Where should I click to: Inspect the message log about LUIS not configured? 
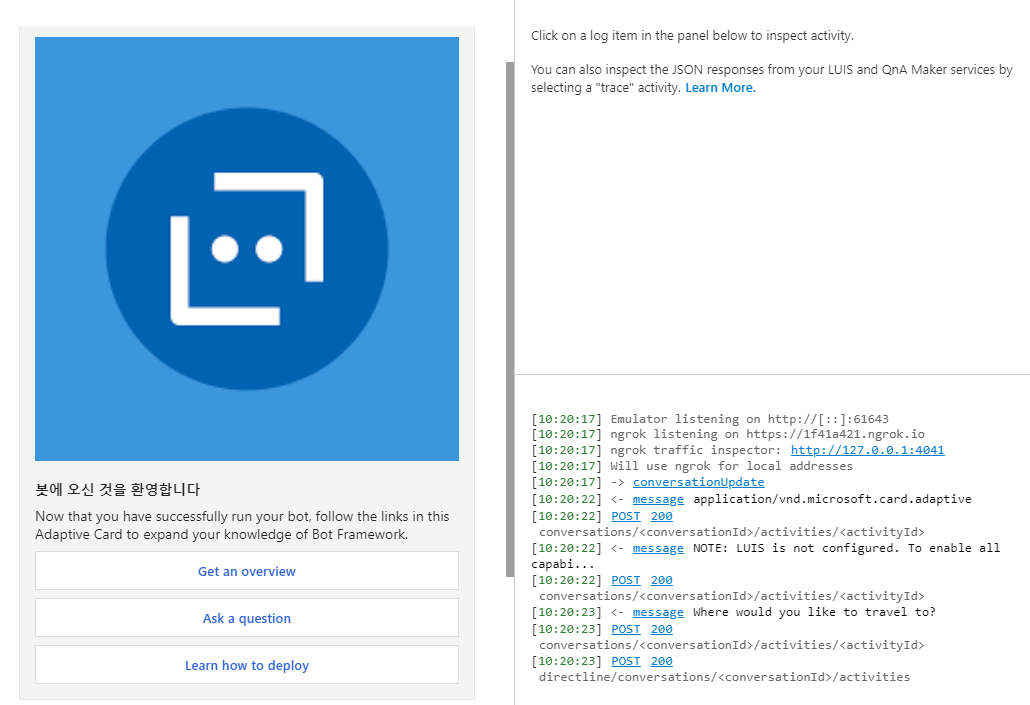click(x=658, y=549)
